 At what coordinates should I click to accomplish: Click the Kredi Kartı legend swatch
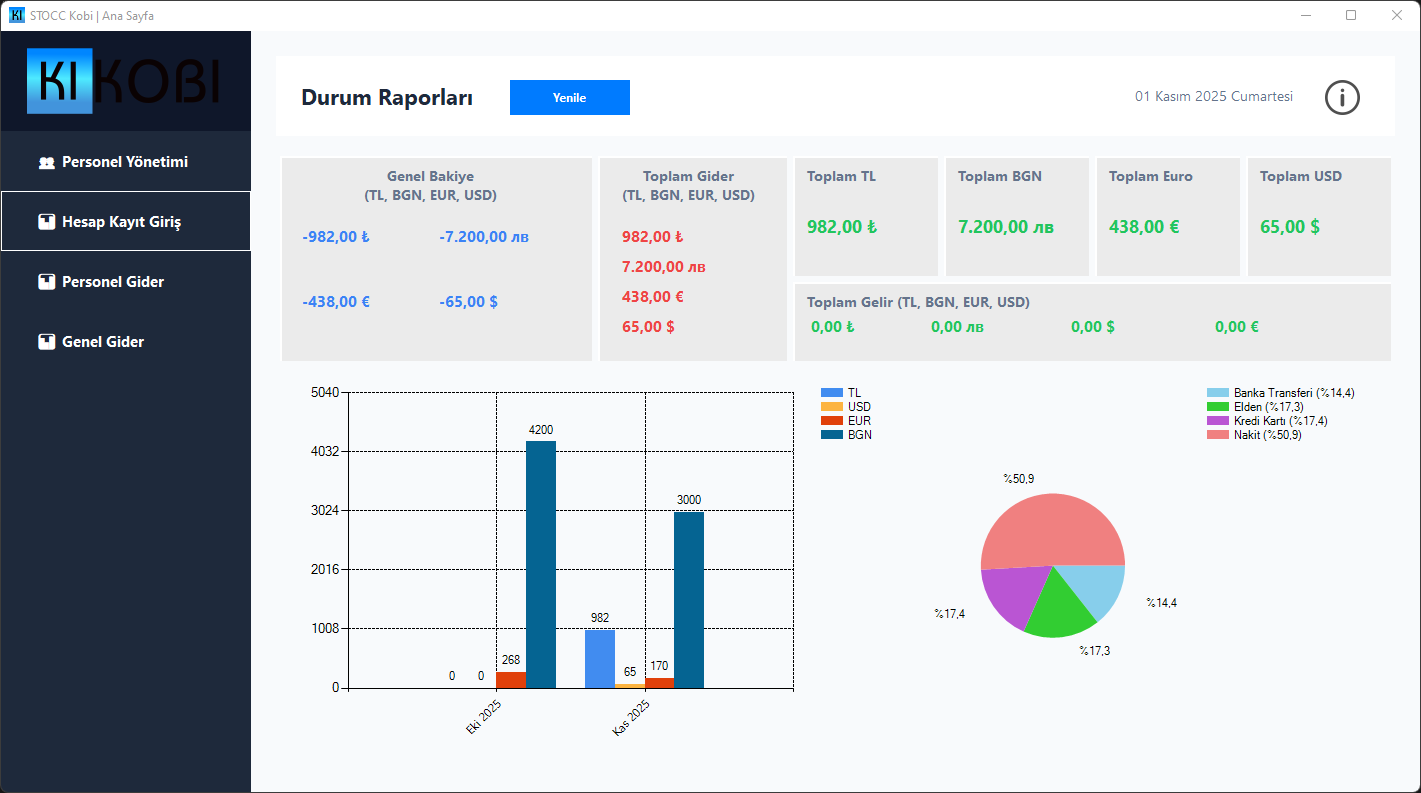[1217, 421]
